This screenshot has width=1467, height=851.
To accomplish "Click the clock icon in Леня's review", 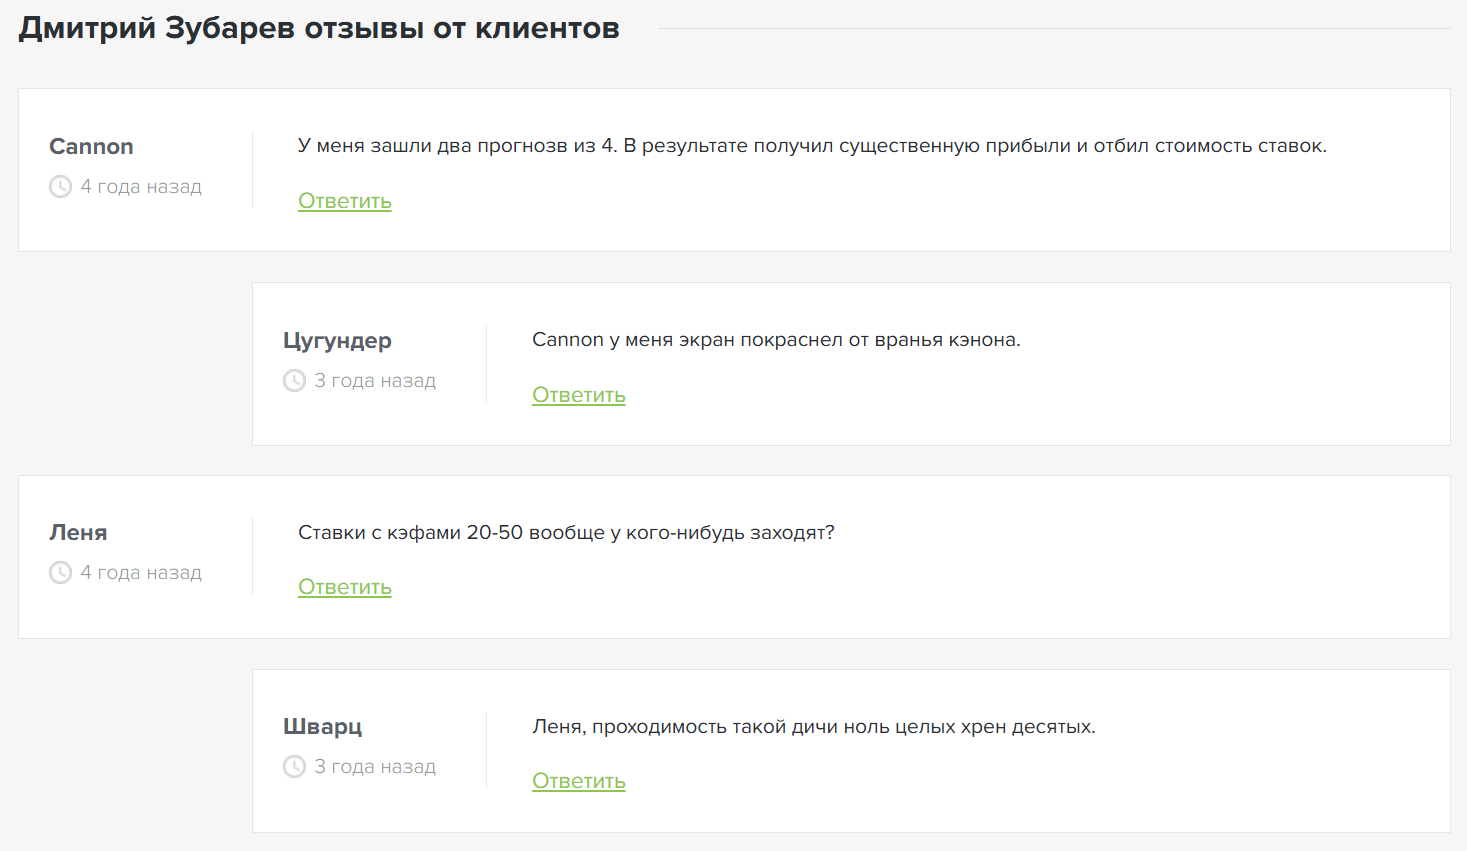I will [x=59, y=572].
